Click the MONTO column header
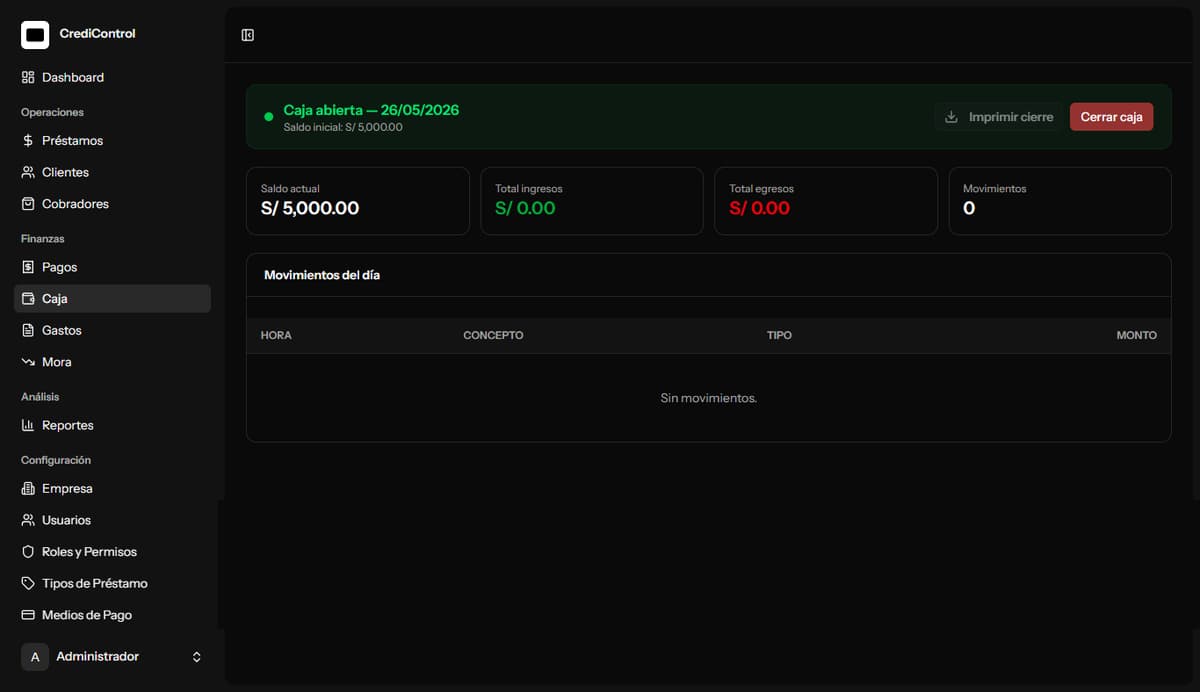The image size is (1200, 692). coord(1136,335)
